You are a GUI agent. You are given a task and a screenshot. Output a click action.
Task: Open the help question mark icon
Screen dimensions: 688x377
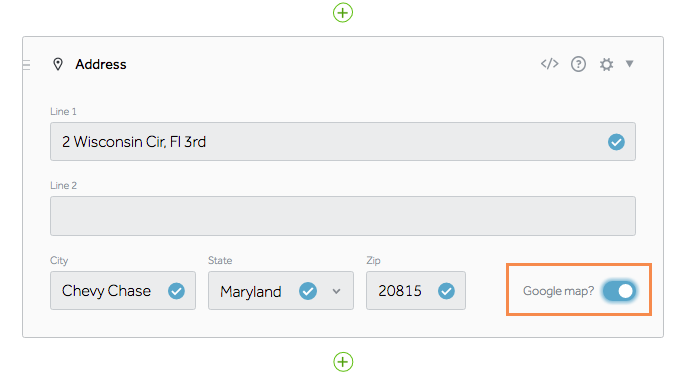[x=578, y=64]
